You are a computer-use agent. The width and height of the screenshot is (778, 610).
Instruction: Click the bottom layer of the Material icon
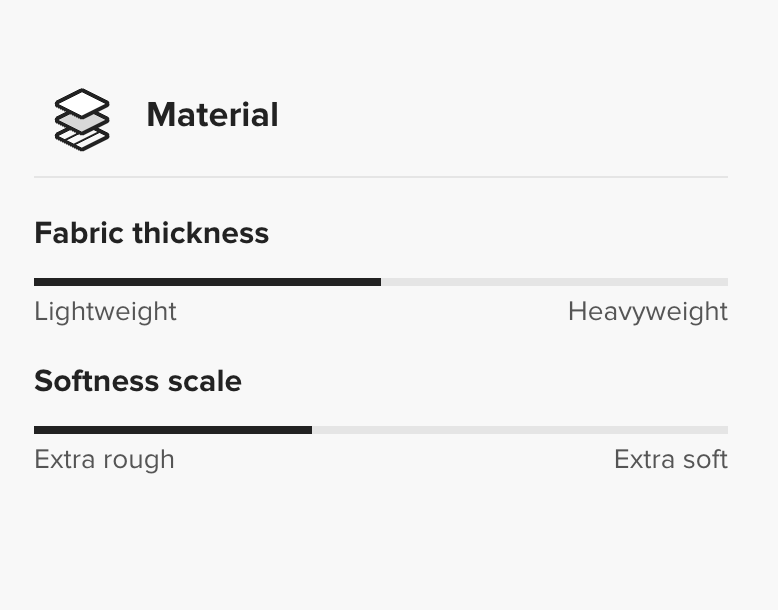pos(81,139)
